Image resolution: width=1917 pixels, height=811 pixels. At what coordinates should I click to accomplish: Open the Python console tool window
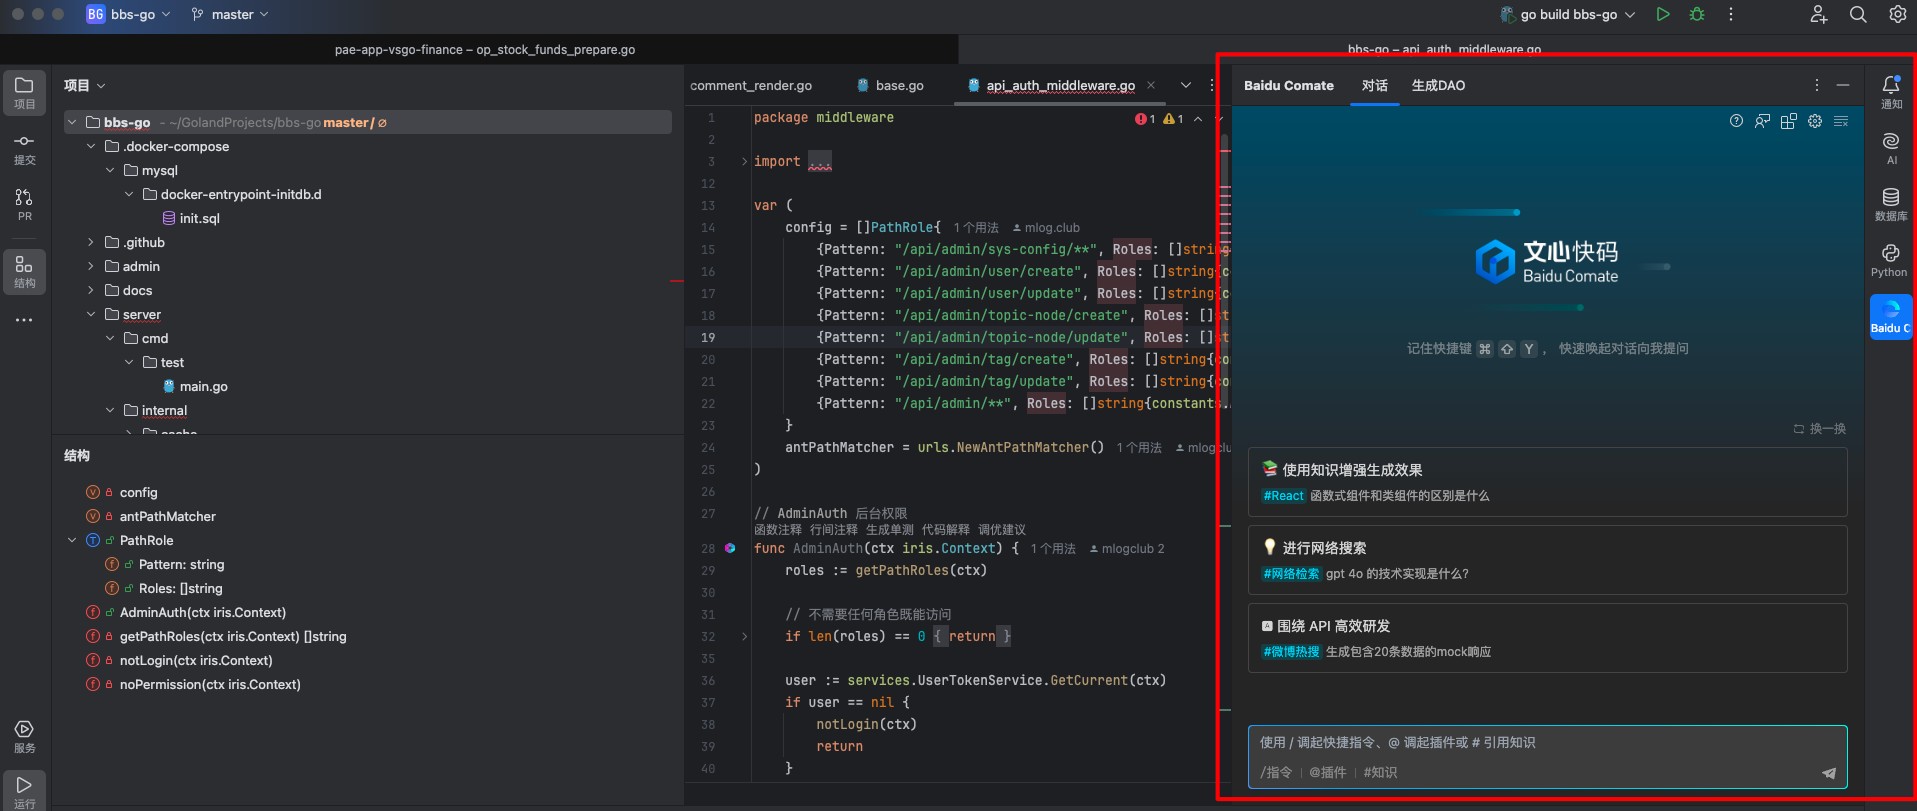1890,260
